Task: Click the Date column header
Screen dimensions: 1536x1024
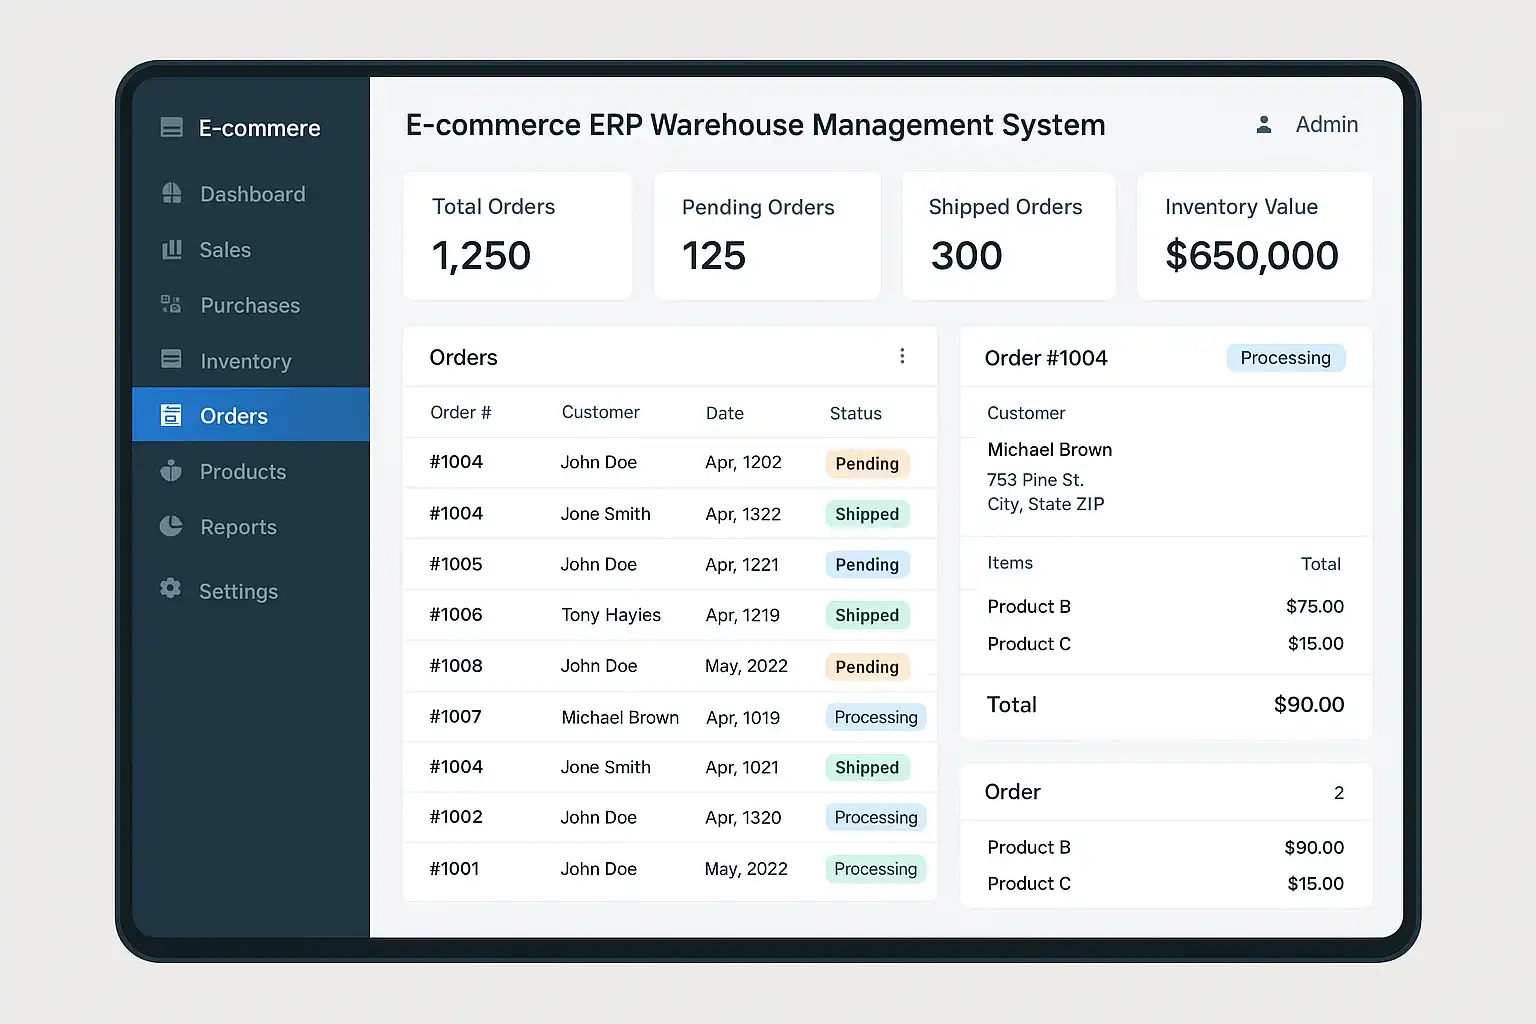Action: tap(724, 413)
